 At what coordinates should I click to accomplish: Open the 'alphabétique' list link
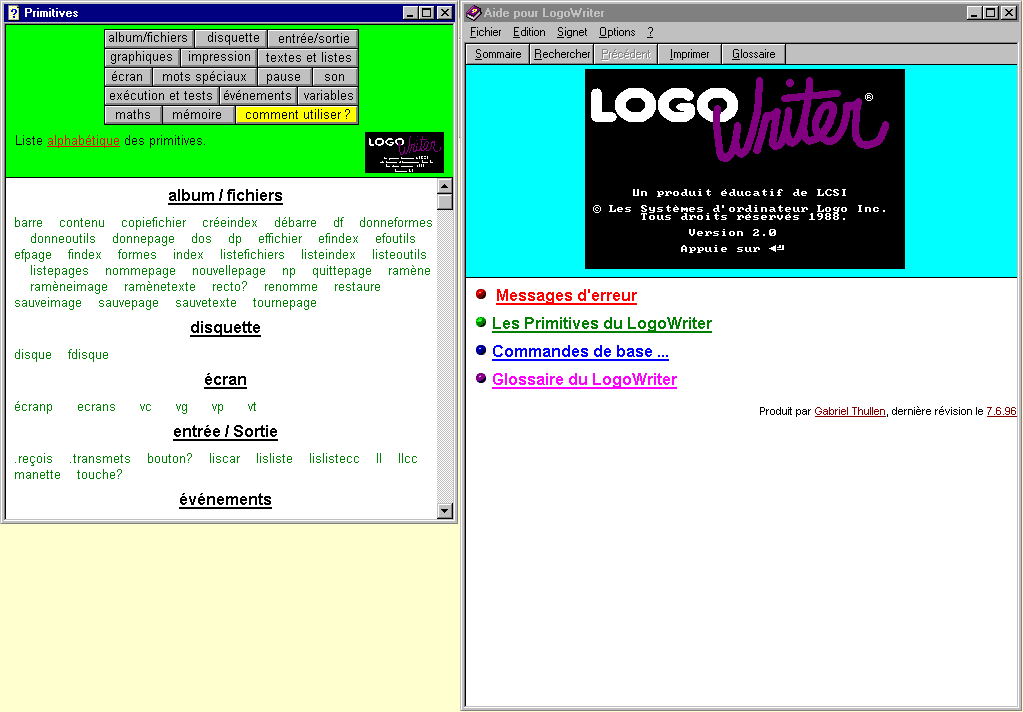coord(83,141)
